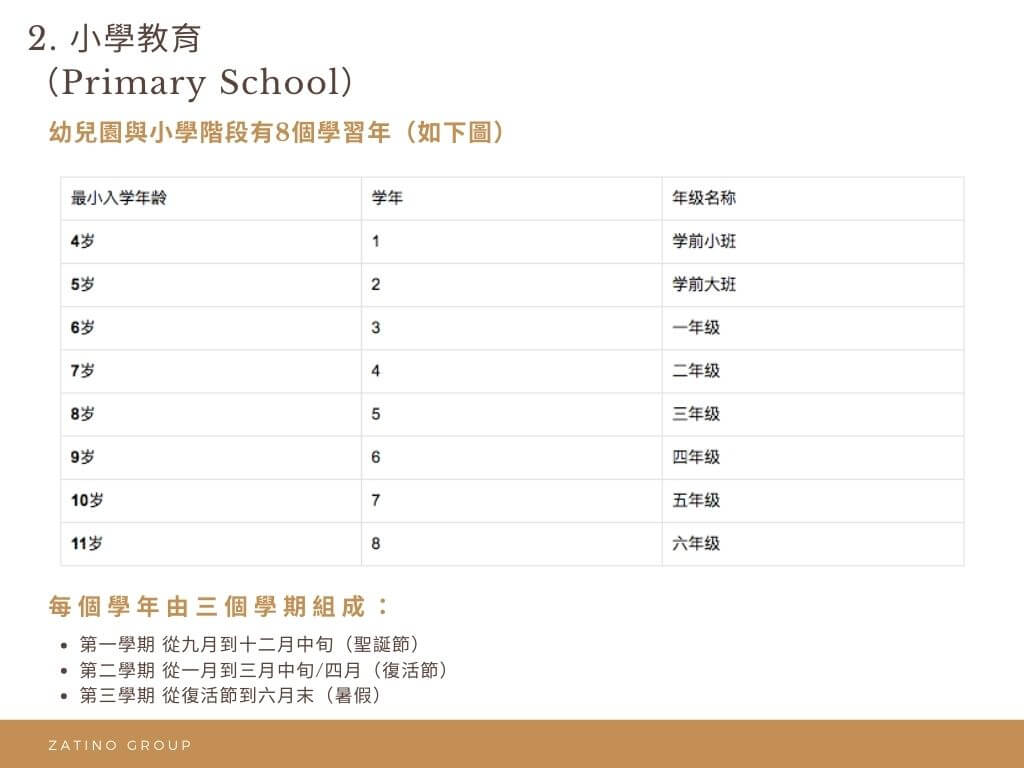The width and height of the screenshot is (1024, 768).
Task: Select the "学前小班" table cell
Action: pos(704,241)
